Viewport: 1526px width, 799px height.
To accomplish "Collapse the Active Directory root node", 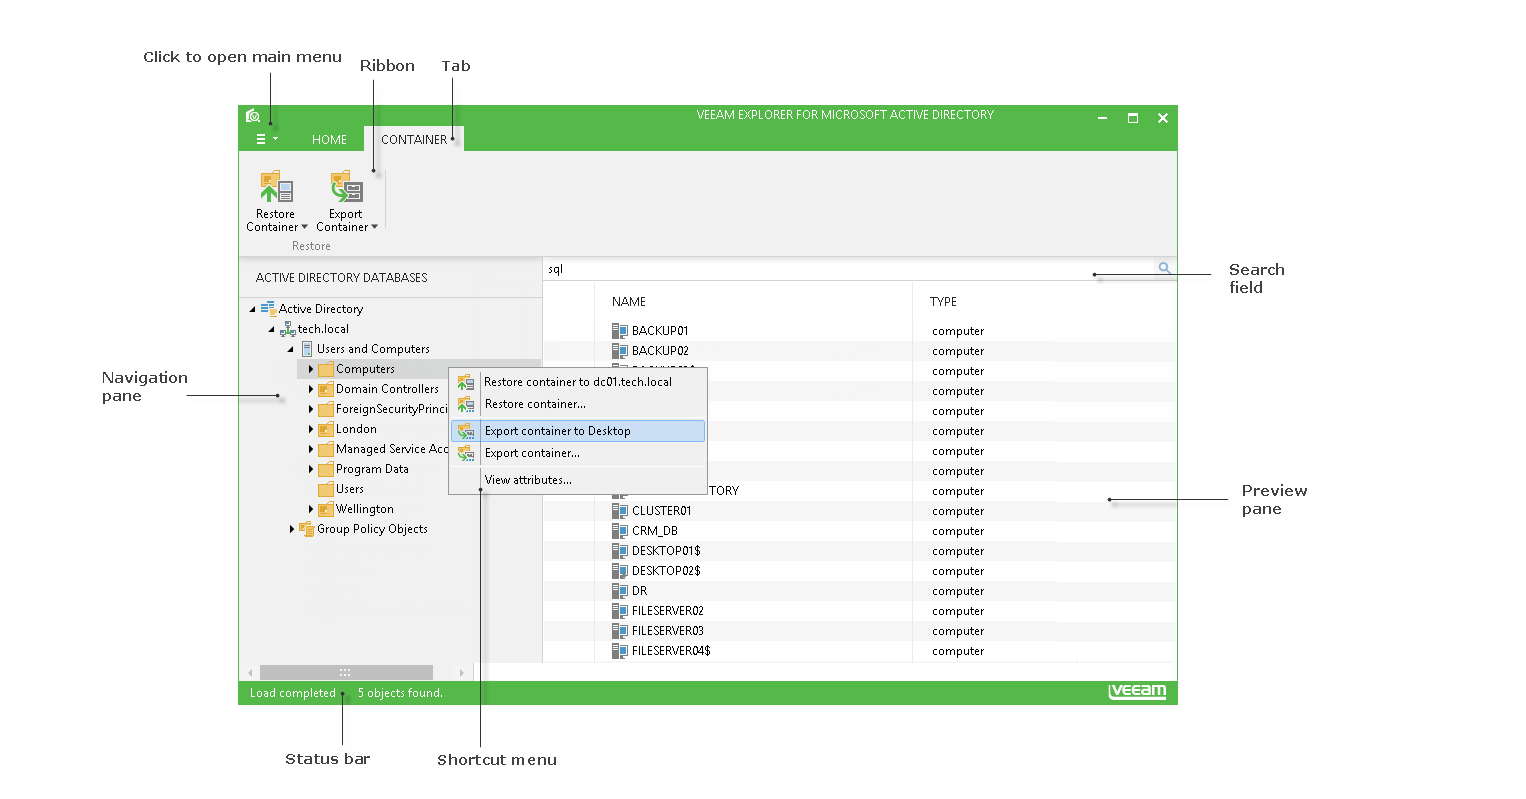I will click(252, 310).
